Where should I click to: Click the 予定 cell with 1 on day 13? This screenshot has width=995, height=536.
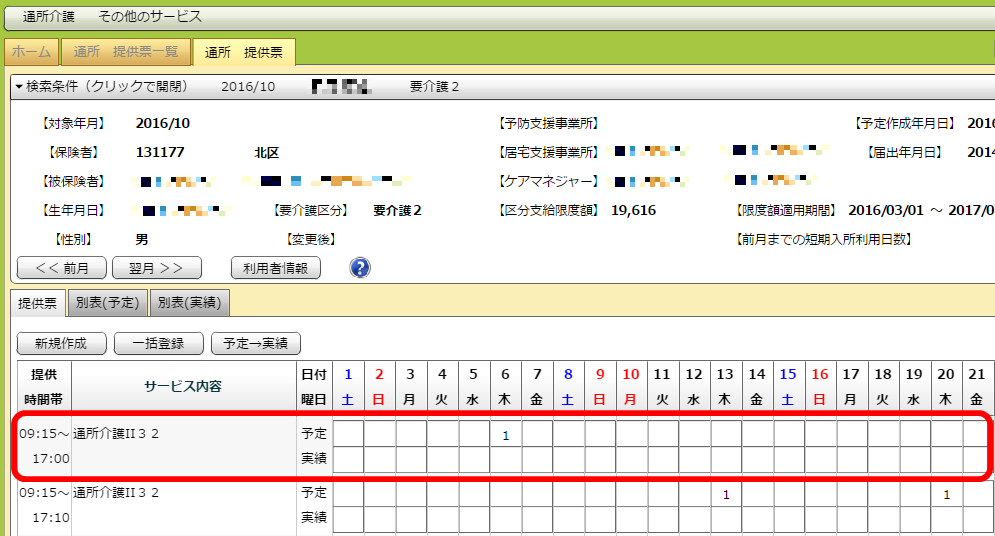[x=725, y=495]
